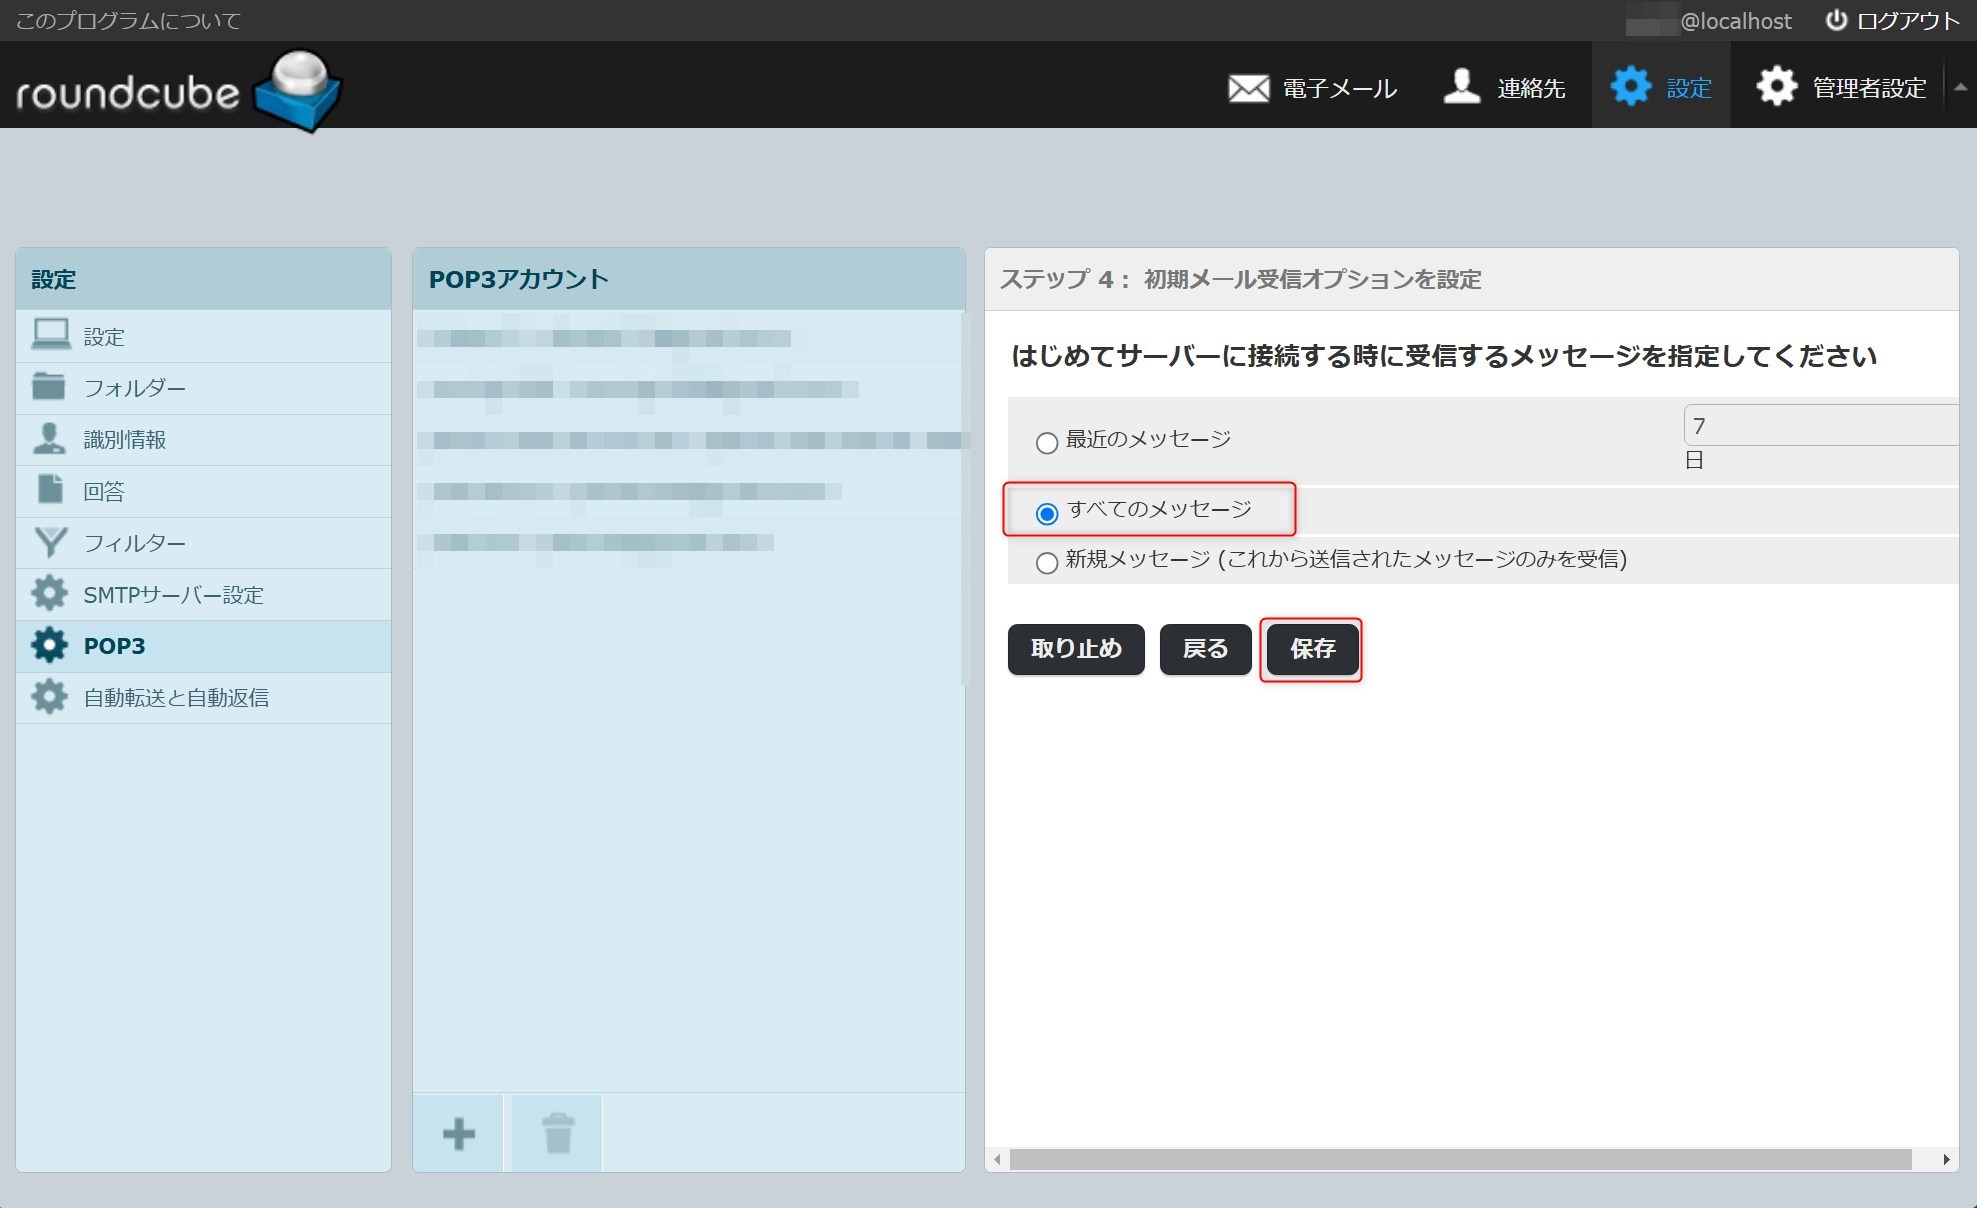
Task: Click the 管理者設定 gear icon
Action: (1776, 87)
